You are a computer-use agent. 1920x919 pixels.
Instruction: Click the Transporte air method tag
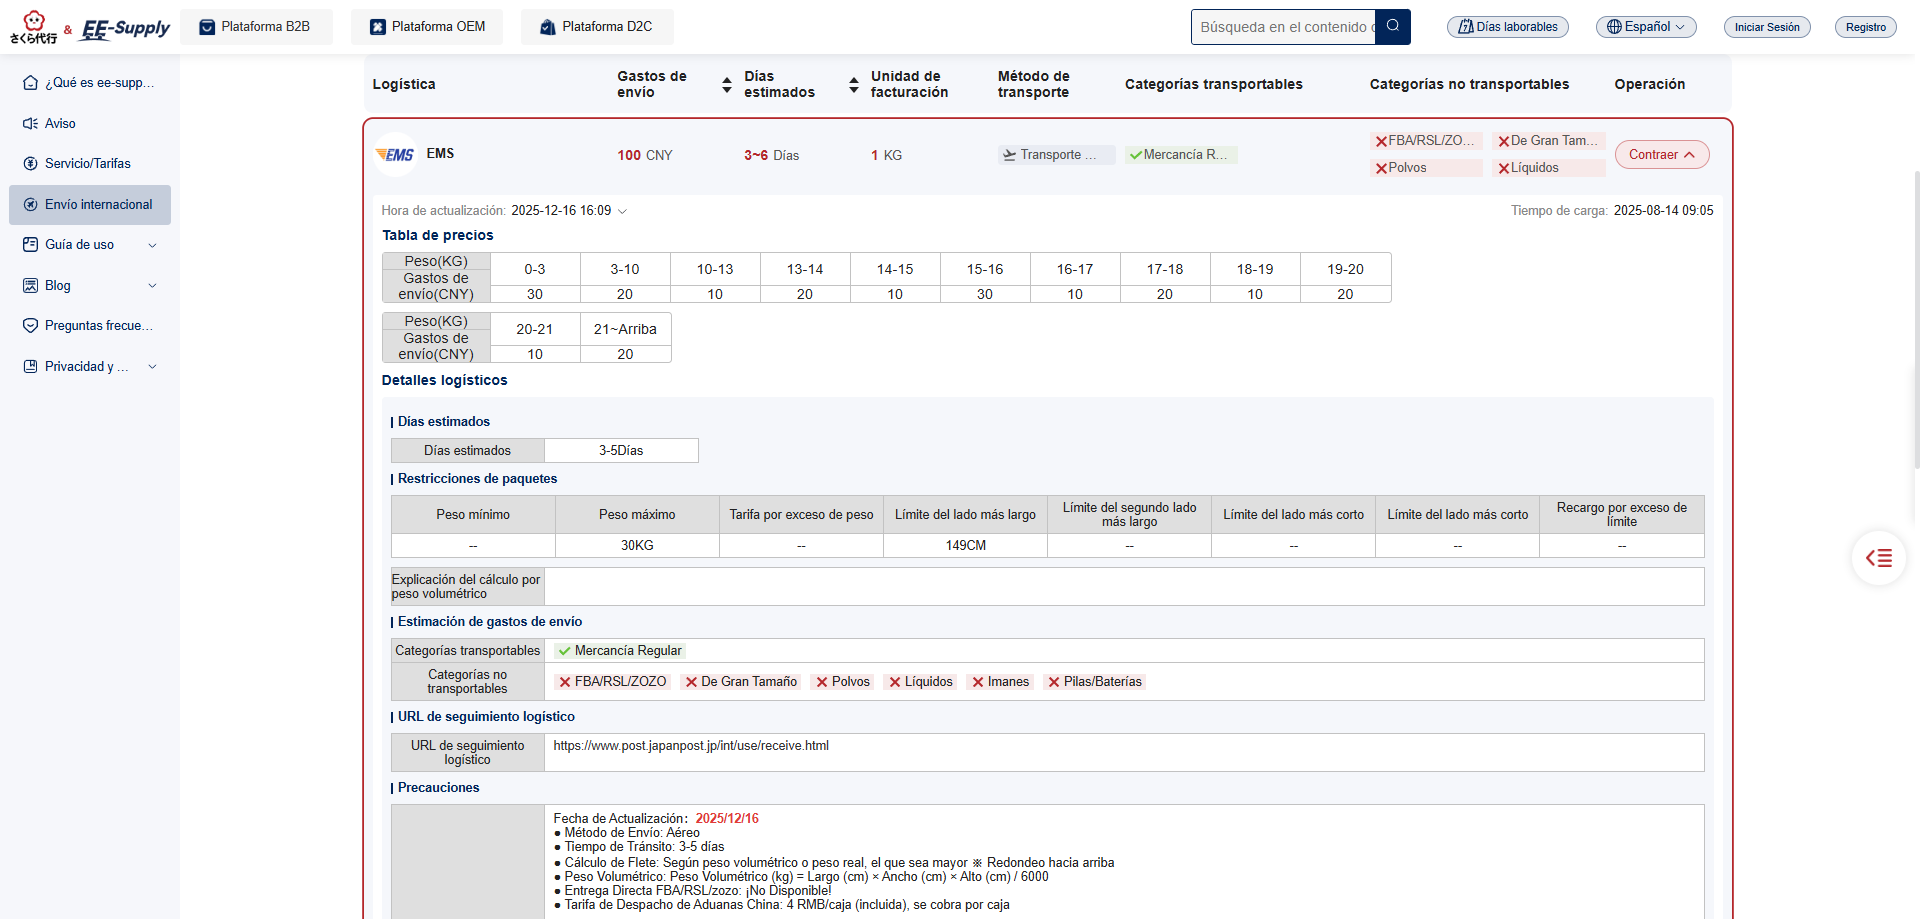coord(1056,155)
